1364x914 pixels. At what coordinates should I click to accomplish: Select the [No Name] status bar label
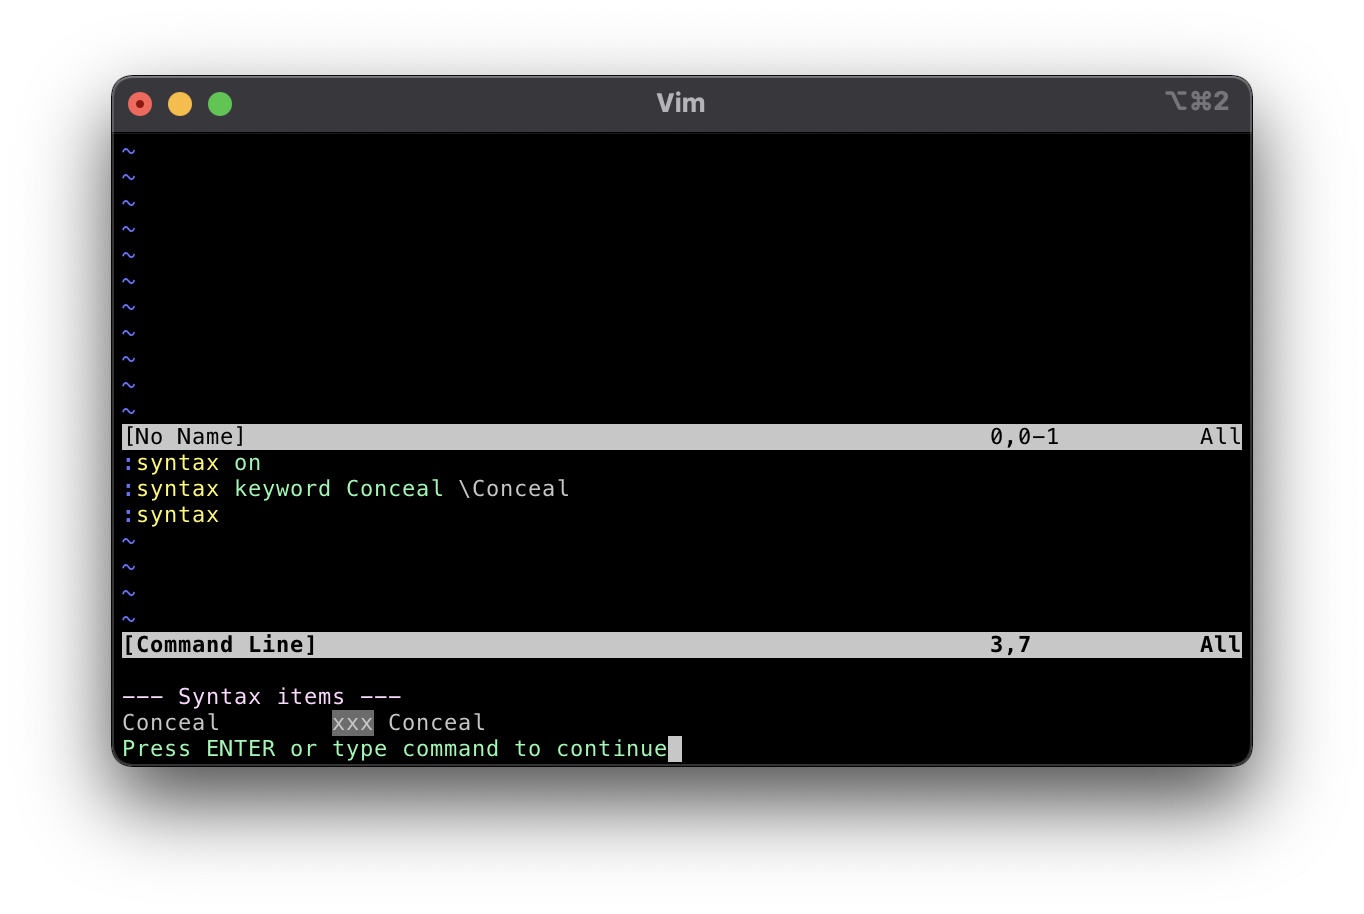pos(184,436)
